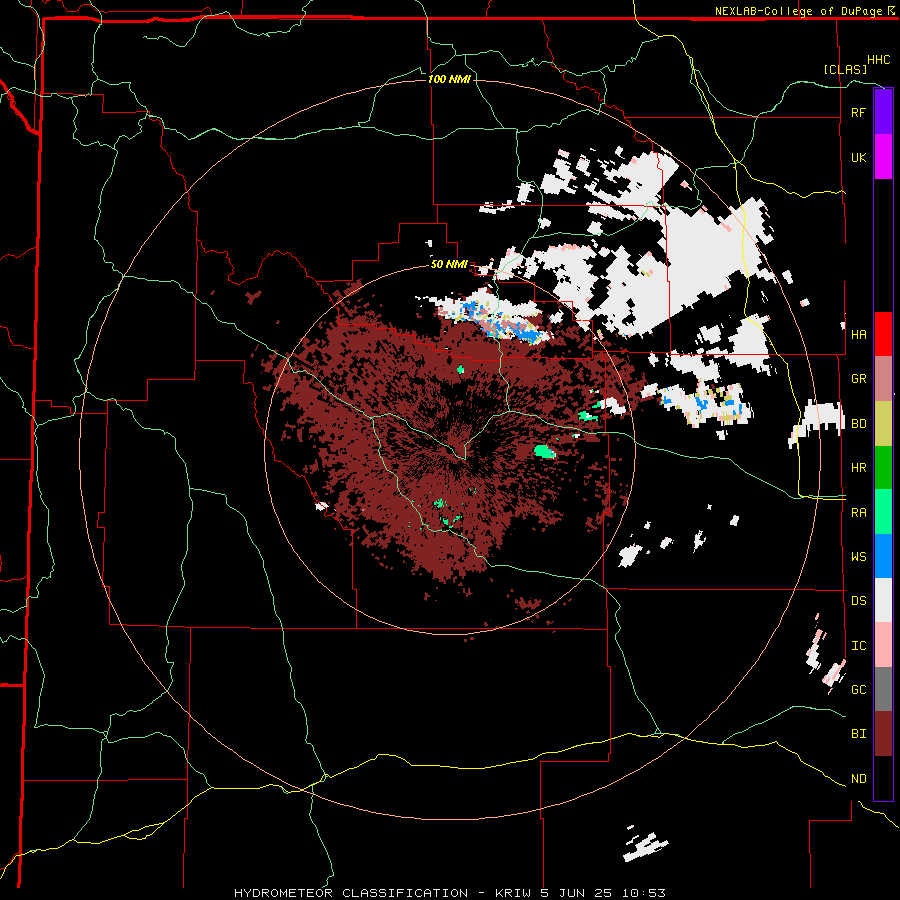The height and width of the screenshot is (900, 900).
Task: Click the '[CLAS]' units label
Action: [845, 69]
